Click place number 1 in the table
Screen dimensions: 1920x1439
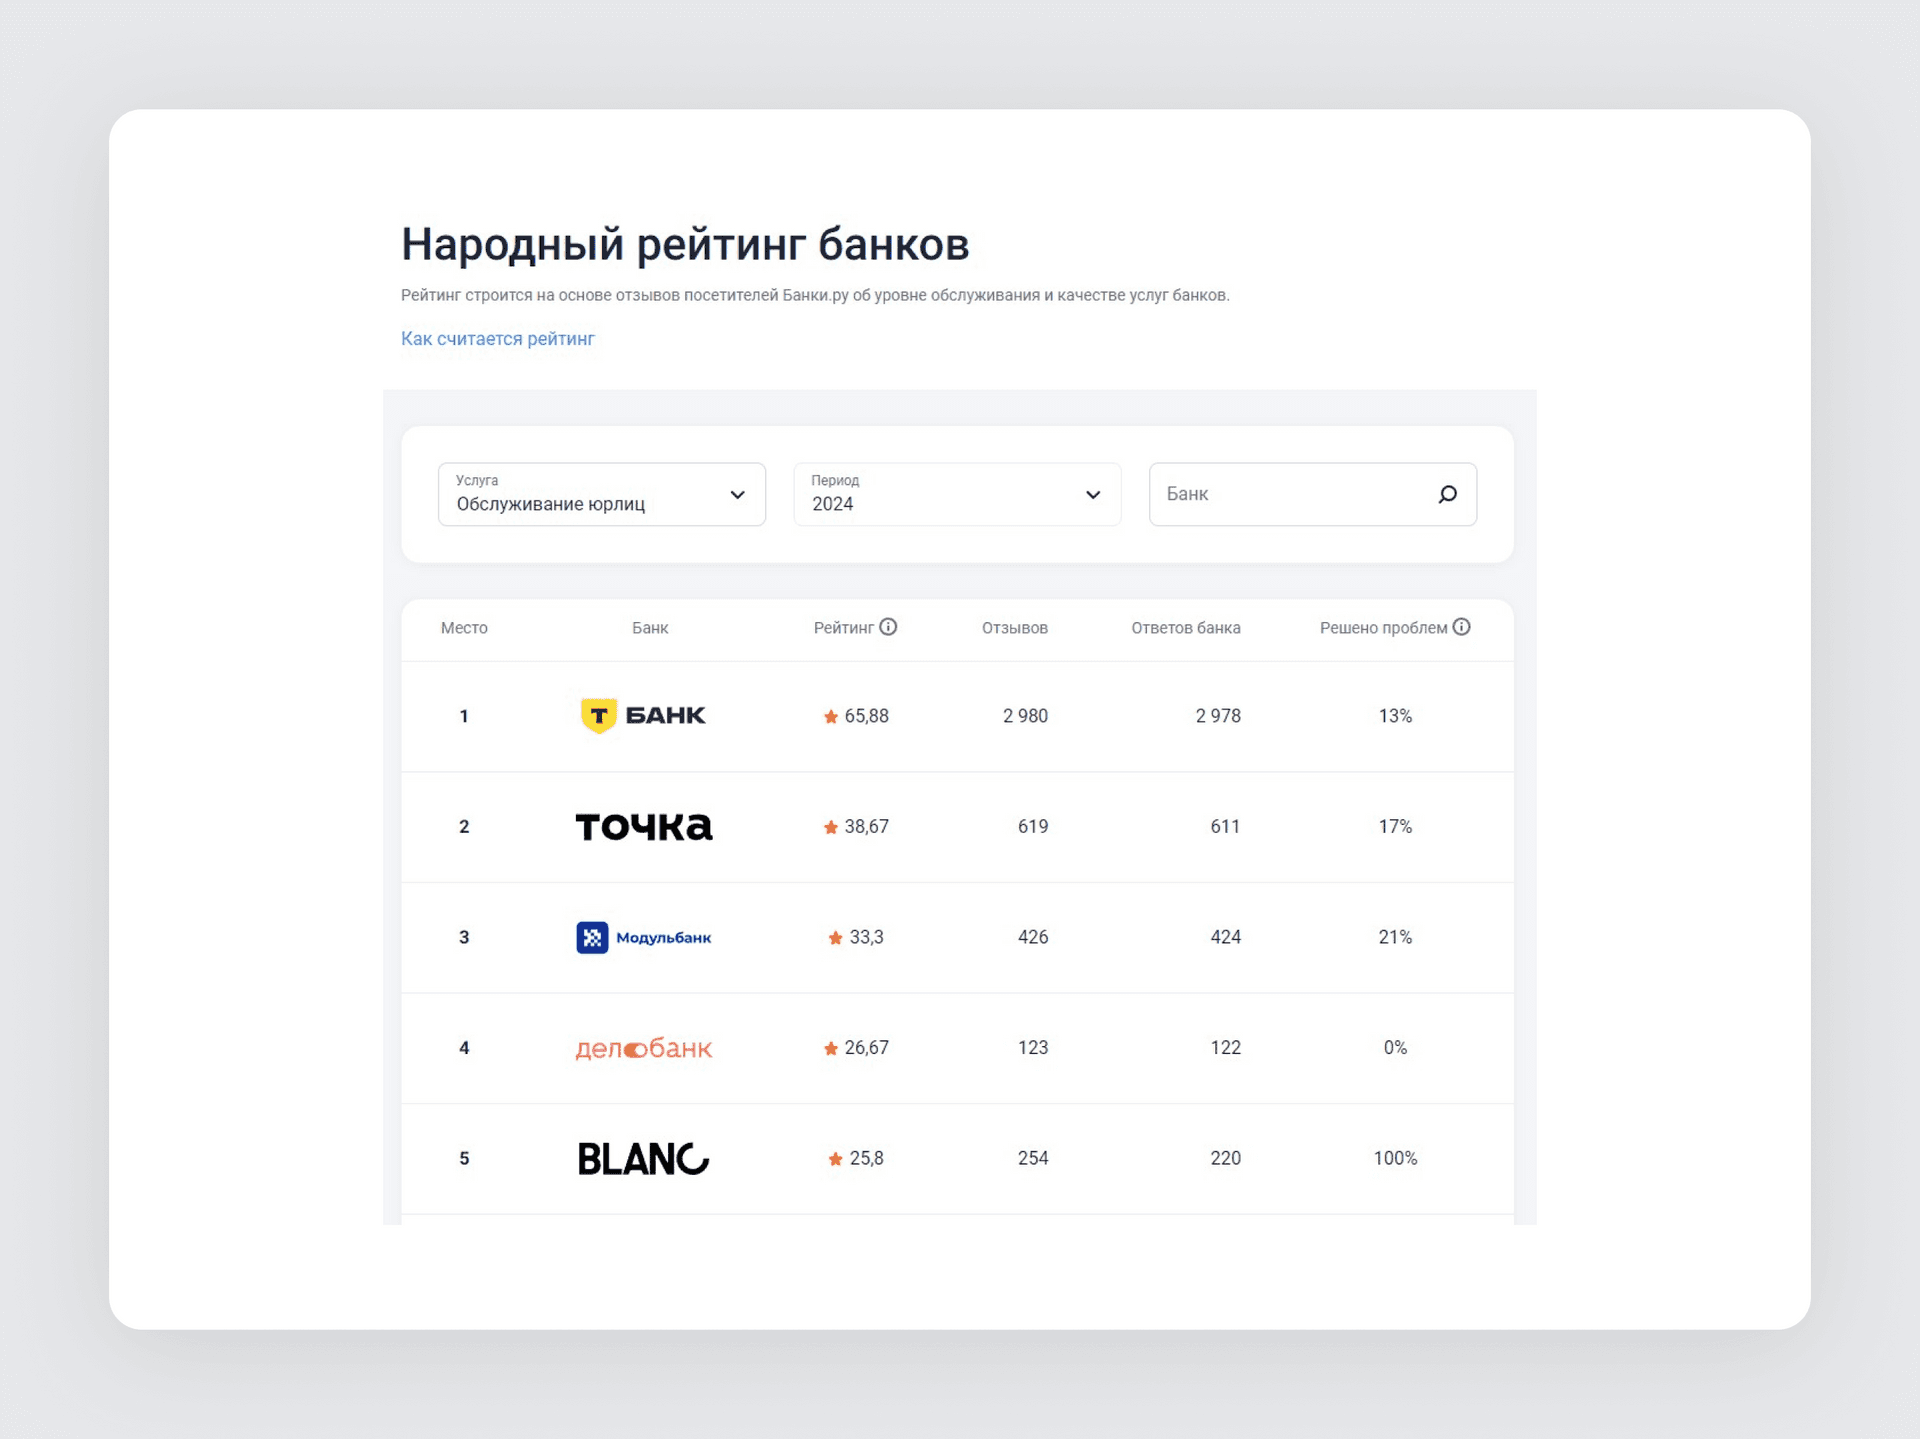click(x=464, y=716)
